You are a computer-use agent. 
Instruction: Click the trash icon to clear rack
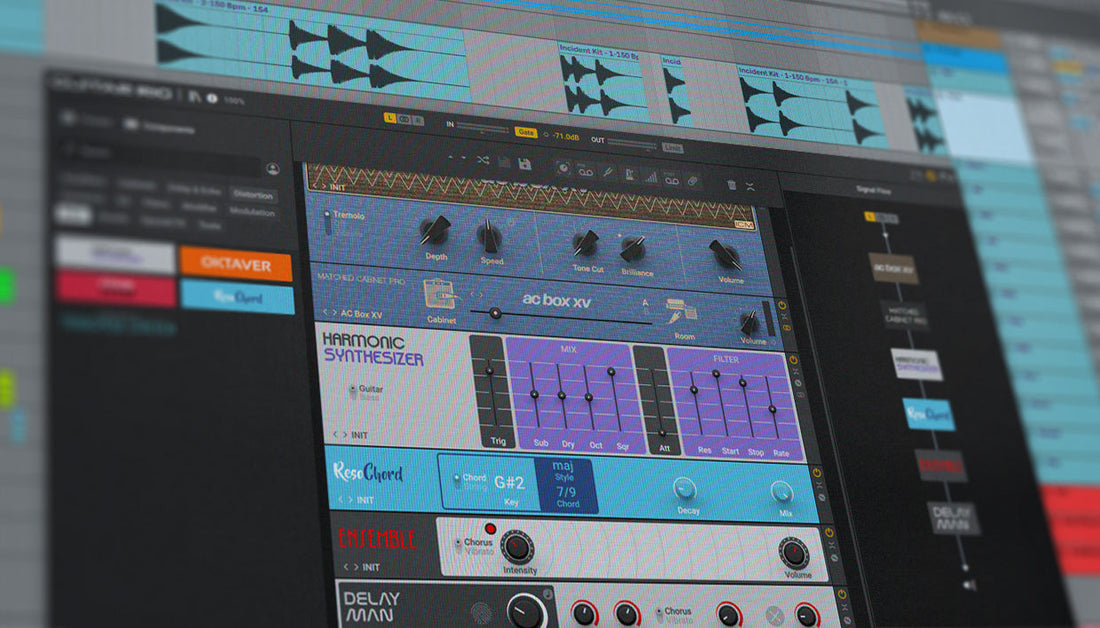[732, 185]
